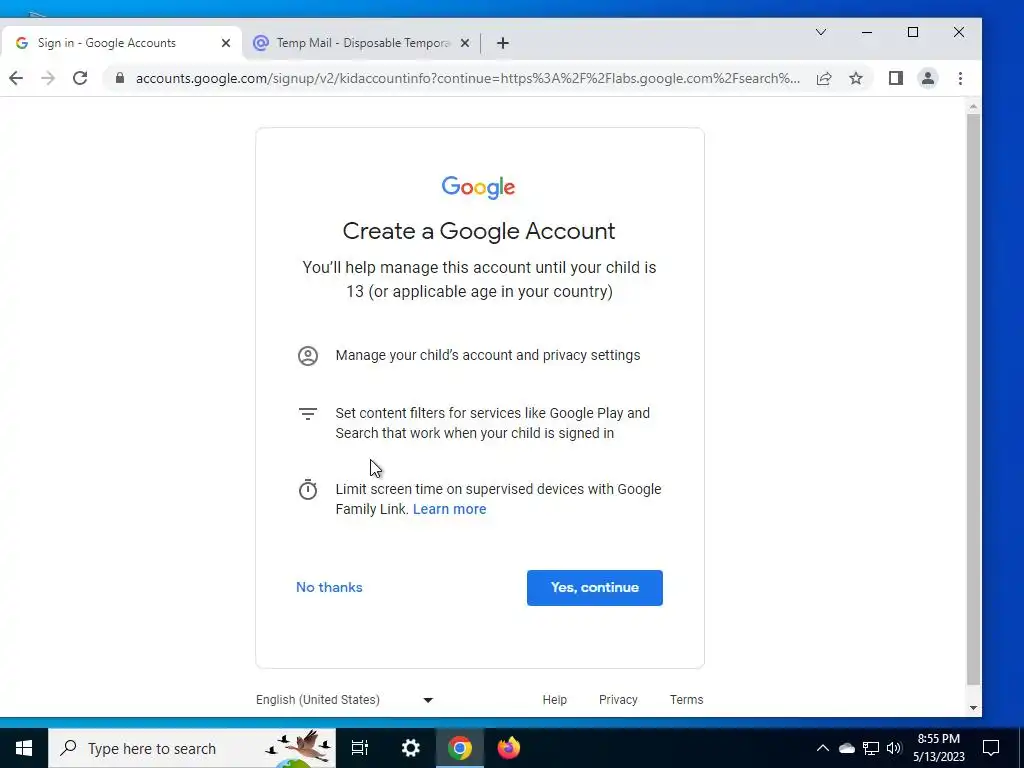Click the page vertical scrollbar thumb
Viewport: 1024px width, 768px height.
coord(973,400)
